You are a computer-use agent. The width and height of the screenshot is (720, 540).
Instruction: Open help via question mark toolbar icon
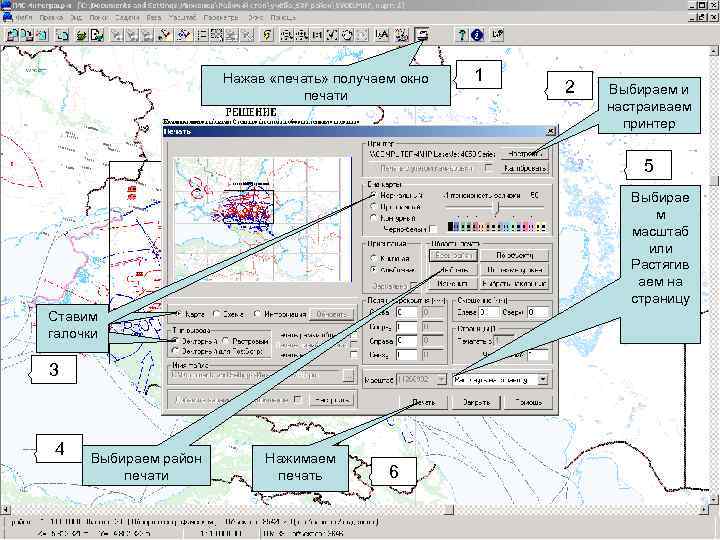pyautogui.click(x=462, y=35)
